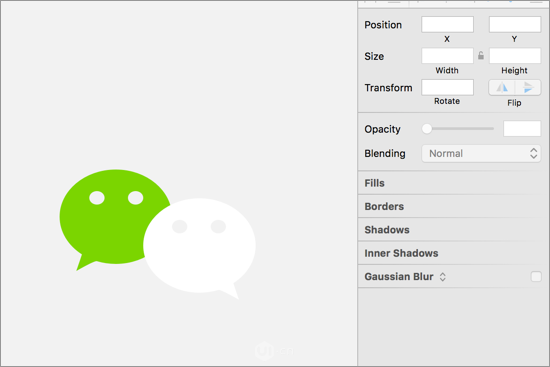The height and width of the screenshot is (367, 550).
Task: Open the Blending mode dropdown
Action: coord(481,153)
